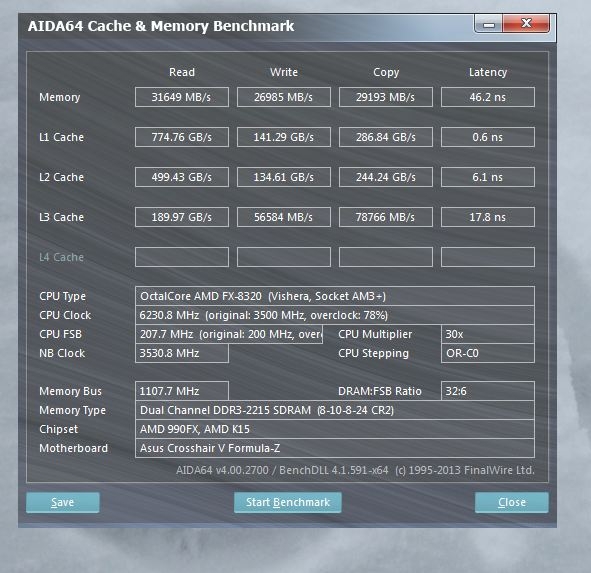Click L2 Cache Latency 6.1 ns
Image resolution: width=591 pixels, height=573 pixels.
[x=488, y=177]
